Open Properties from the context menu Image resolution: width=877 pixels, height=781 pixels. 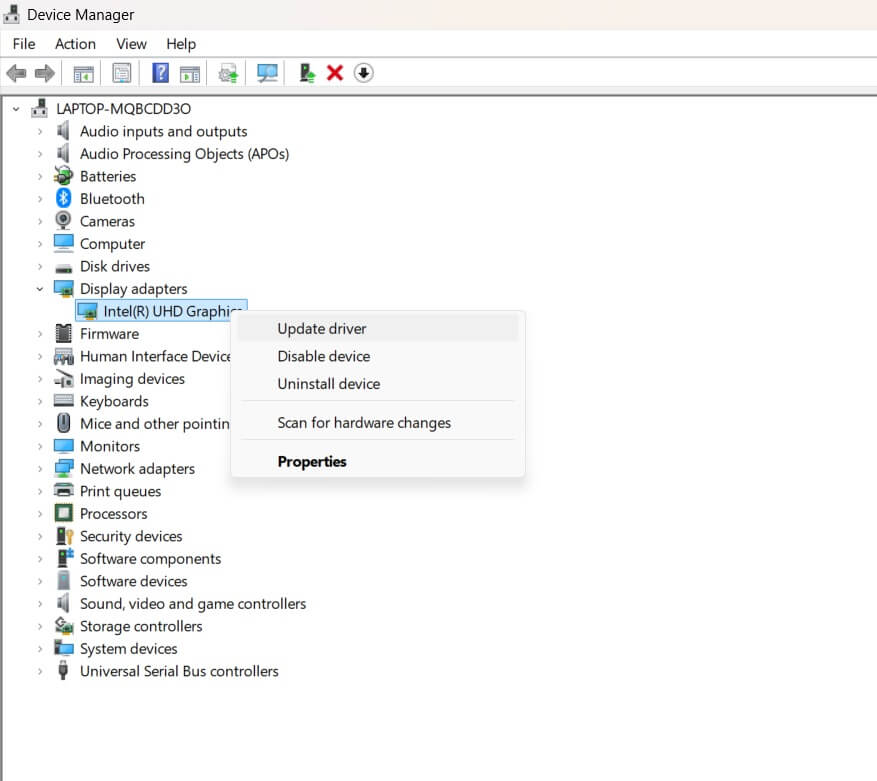click(312, 462)
